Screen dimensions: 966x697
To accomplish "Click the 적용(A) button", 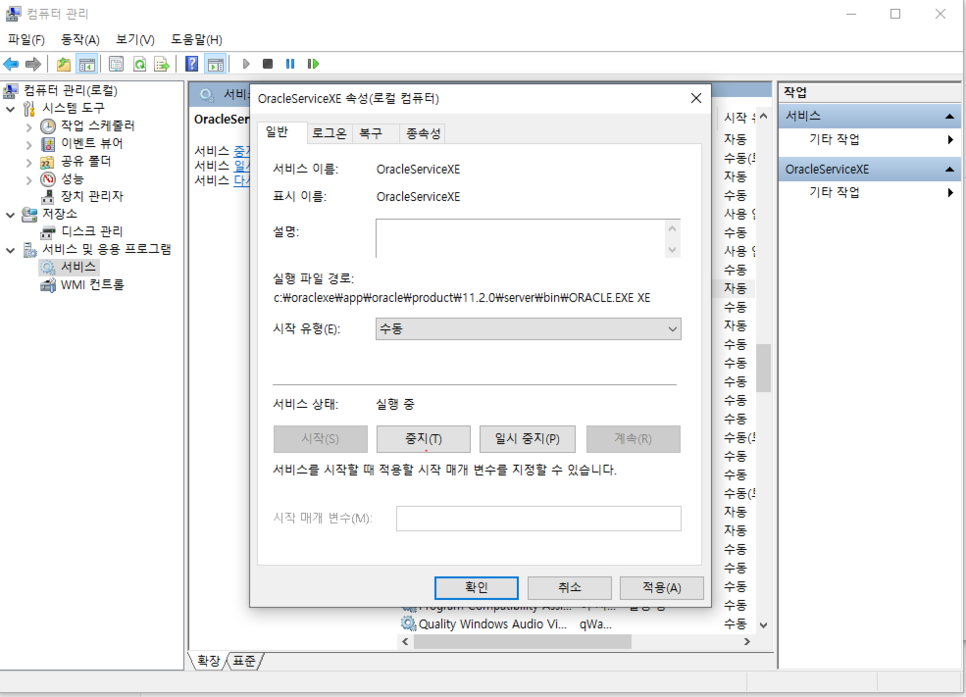I will (x=662, y=588).
